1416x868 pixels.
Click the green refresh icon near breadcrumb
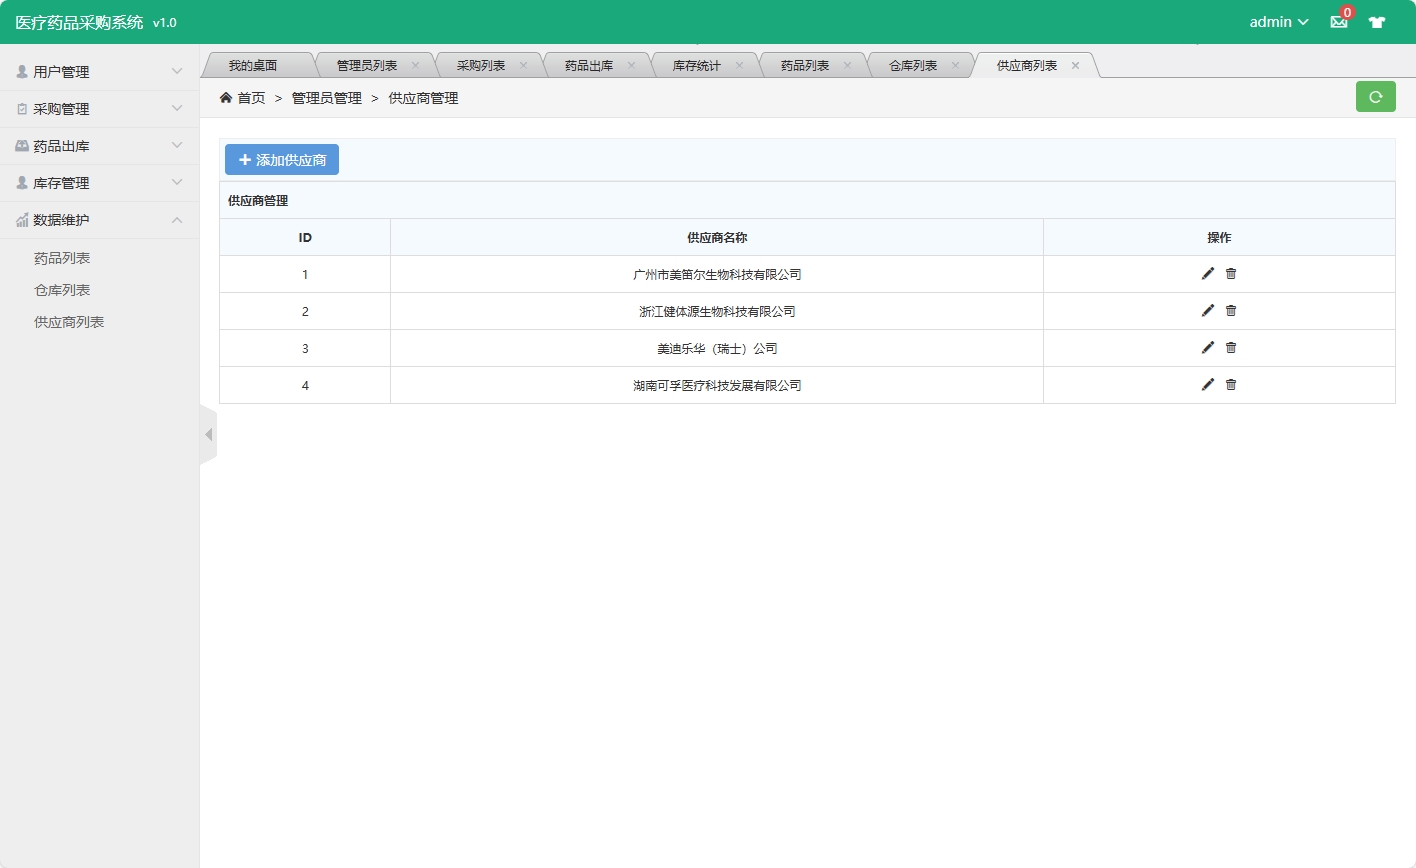(1375, 96)
